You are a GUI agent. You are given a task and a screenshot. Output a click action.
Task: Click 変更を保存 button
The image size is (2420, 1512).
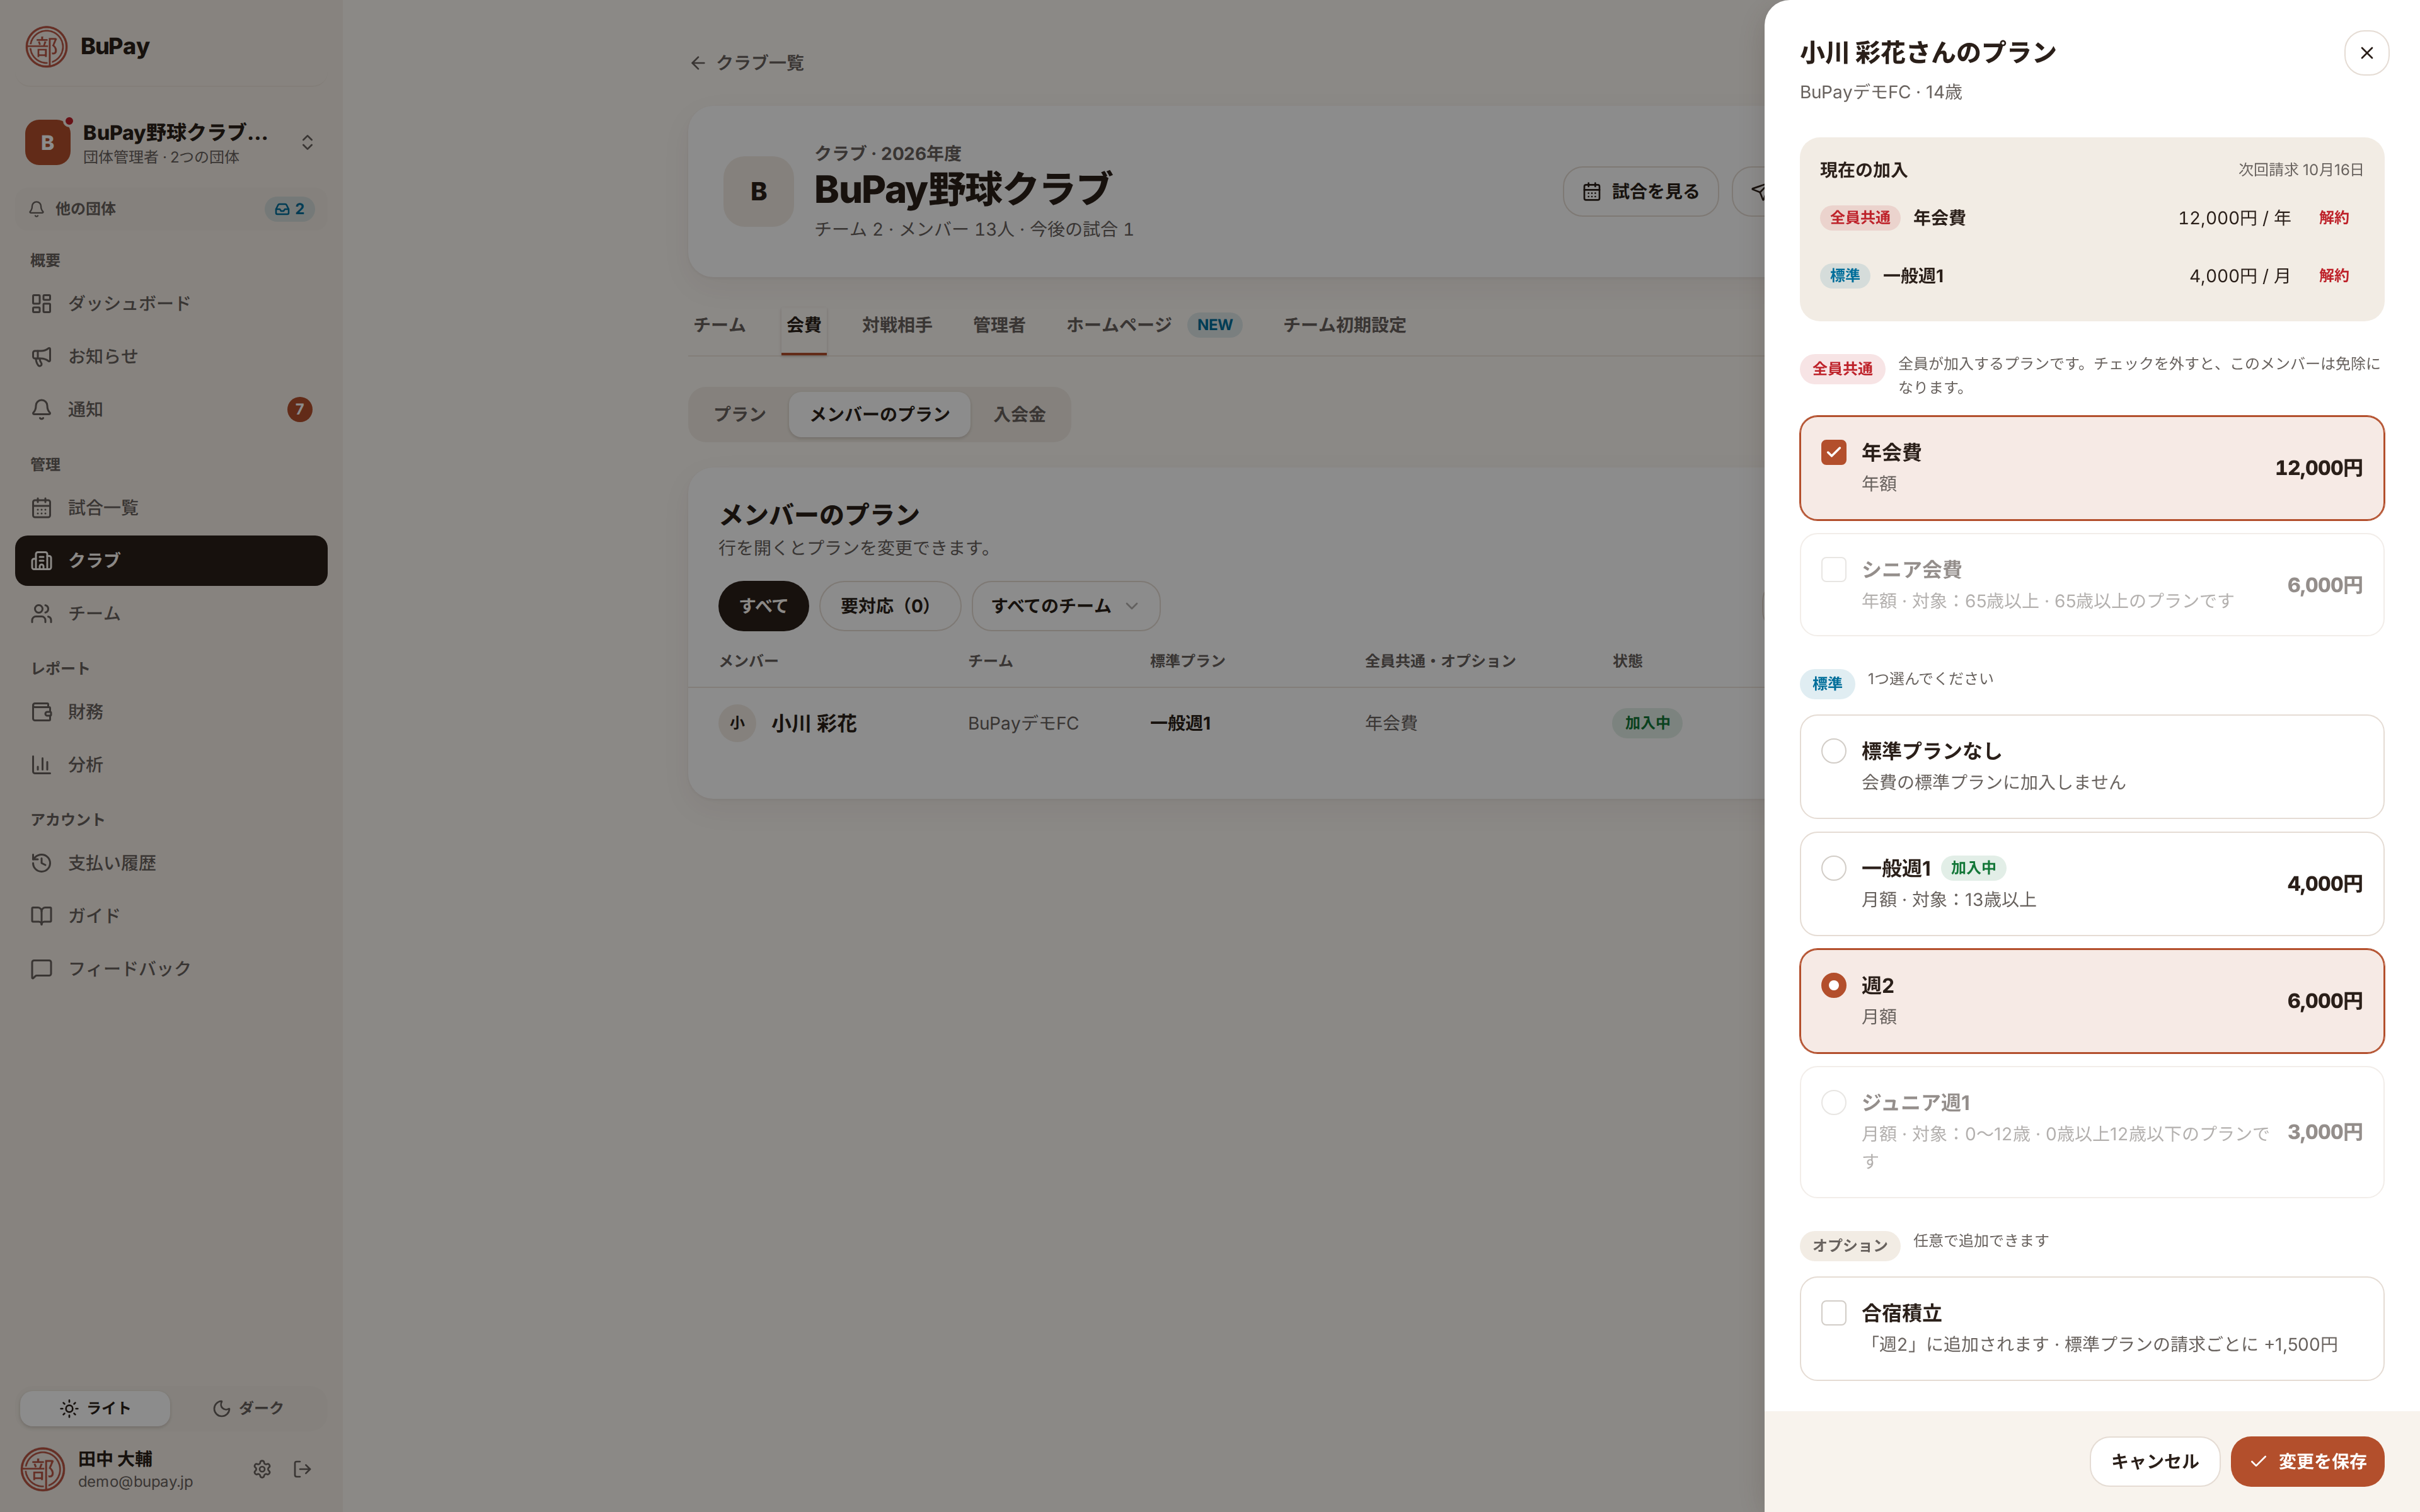pyautogui.click(x=2307, y=1461)
